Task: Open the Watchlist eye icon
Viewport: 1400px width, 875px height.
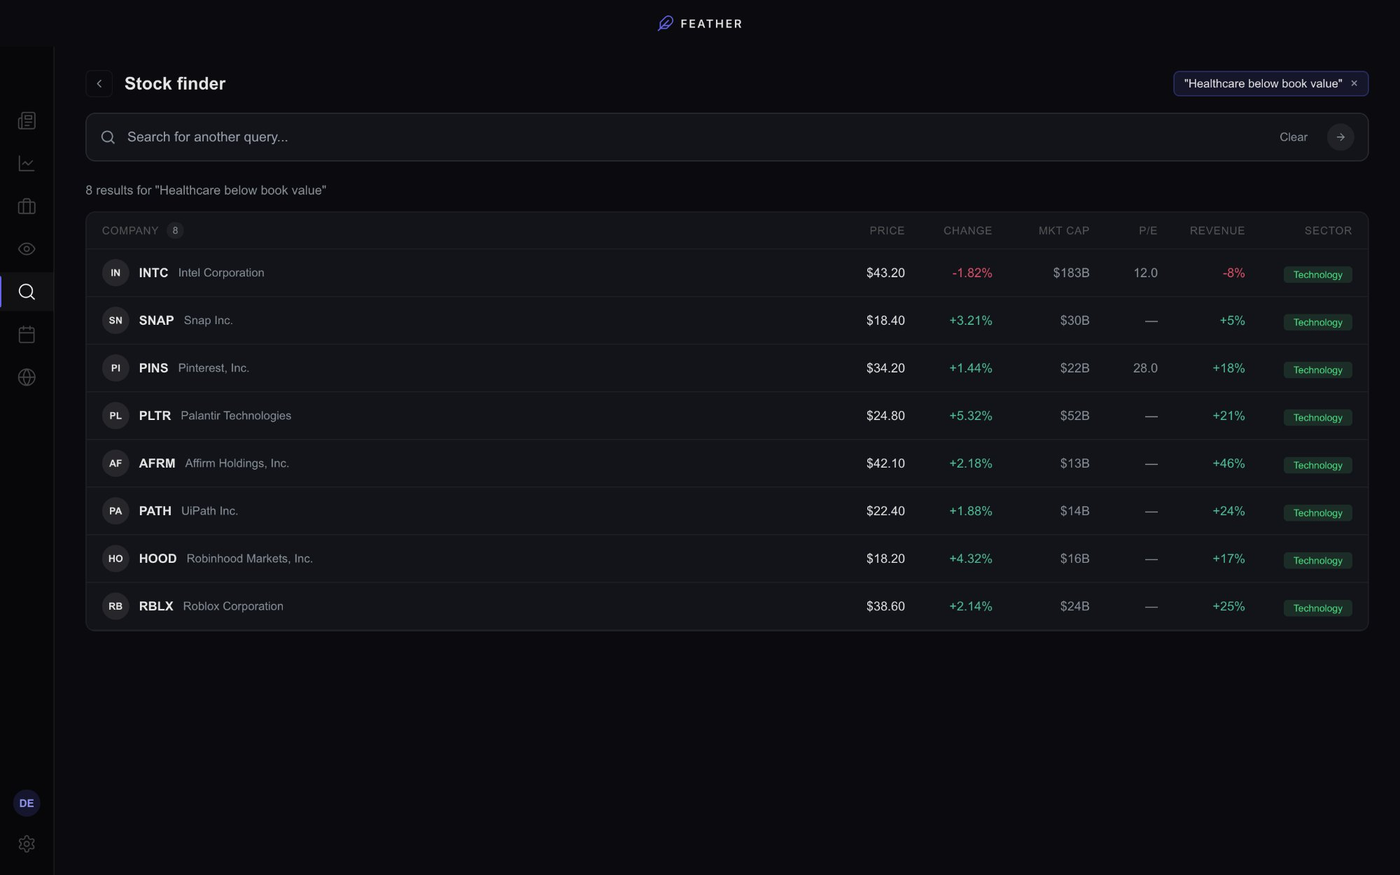Action: point(26,248)
